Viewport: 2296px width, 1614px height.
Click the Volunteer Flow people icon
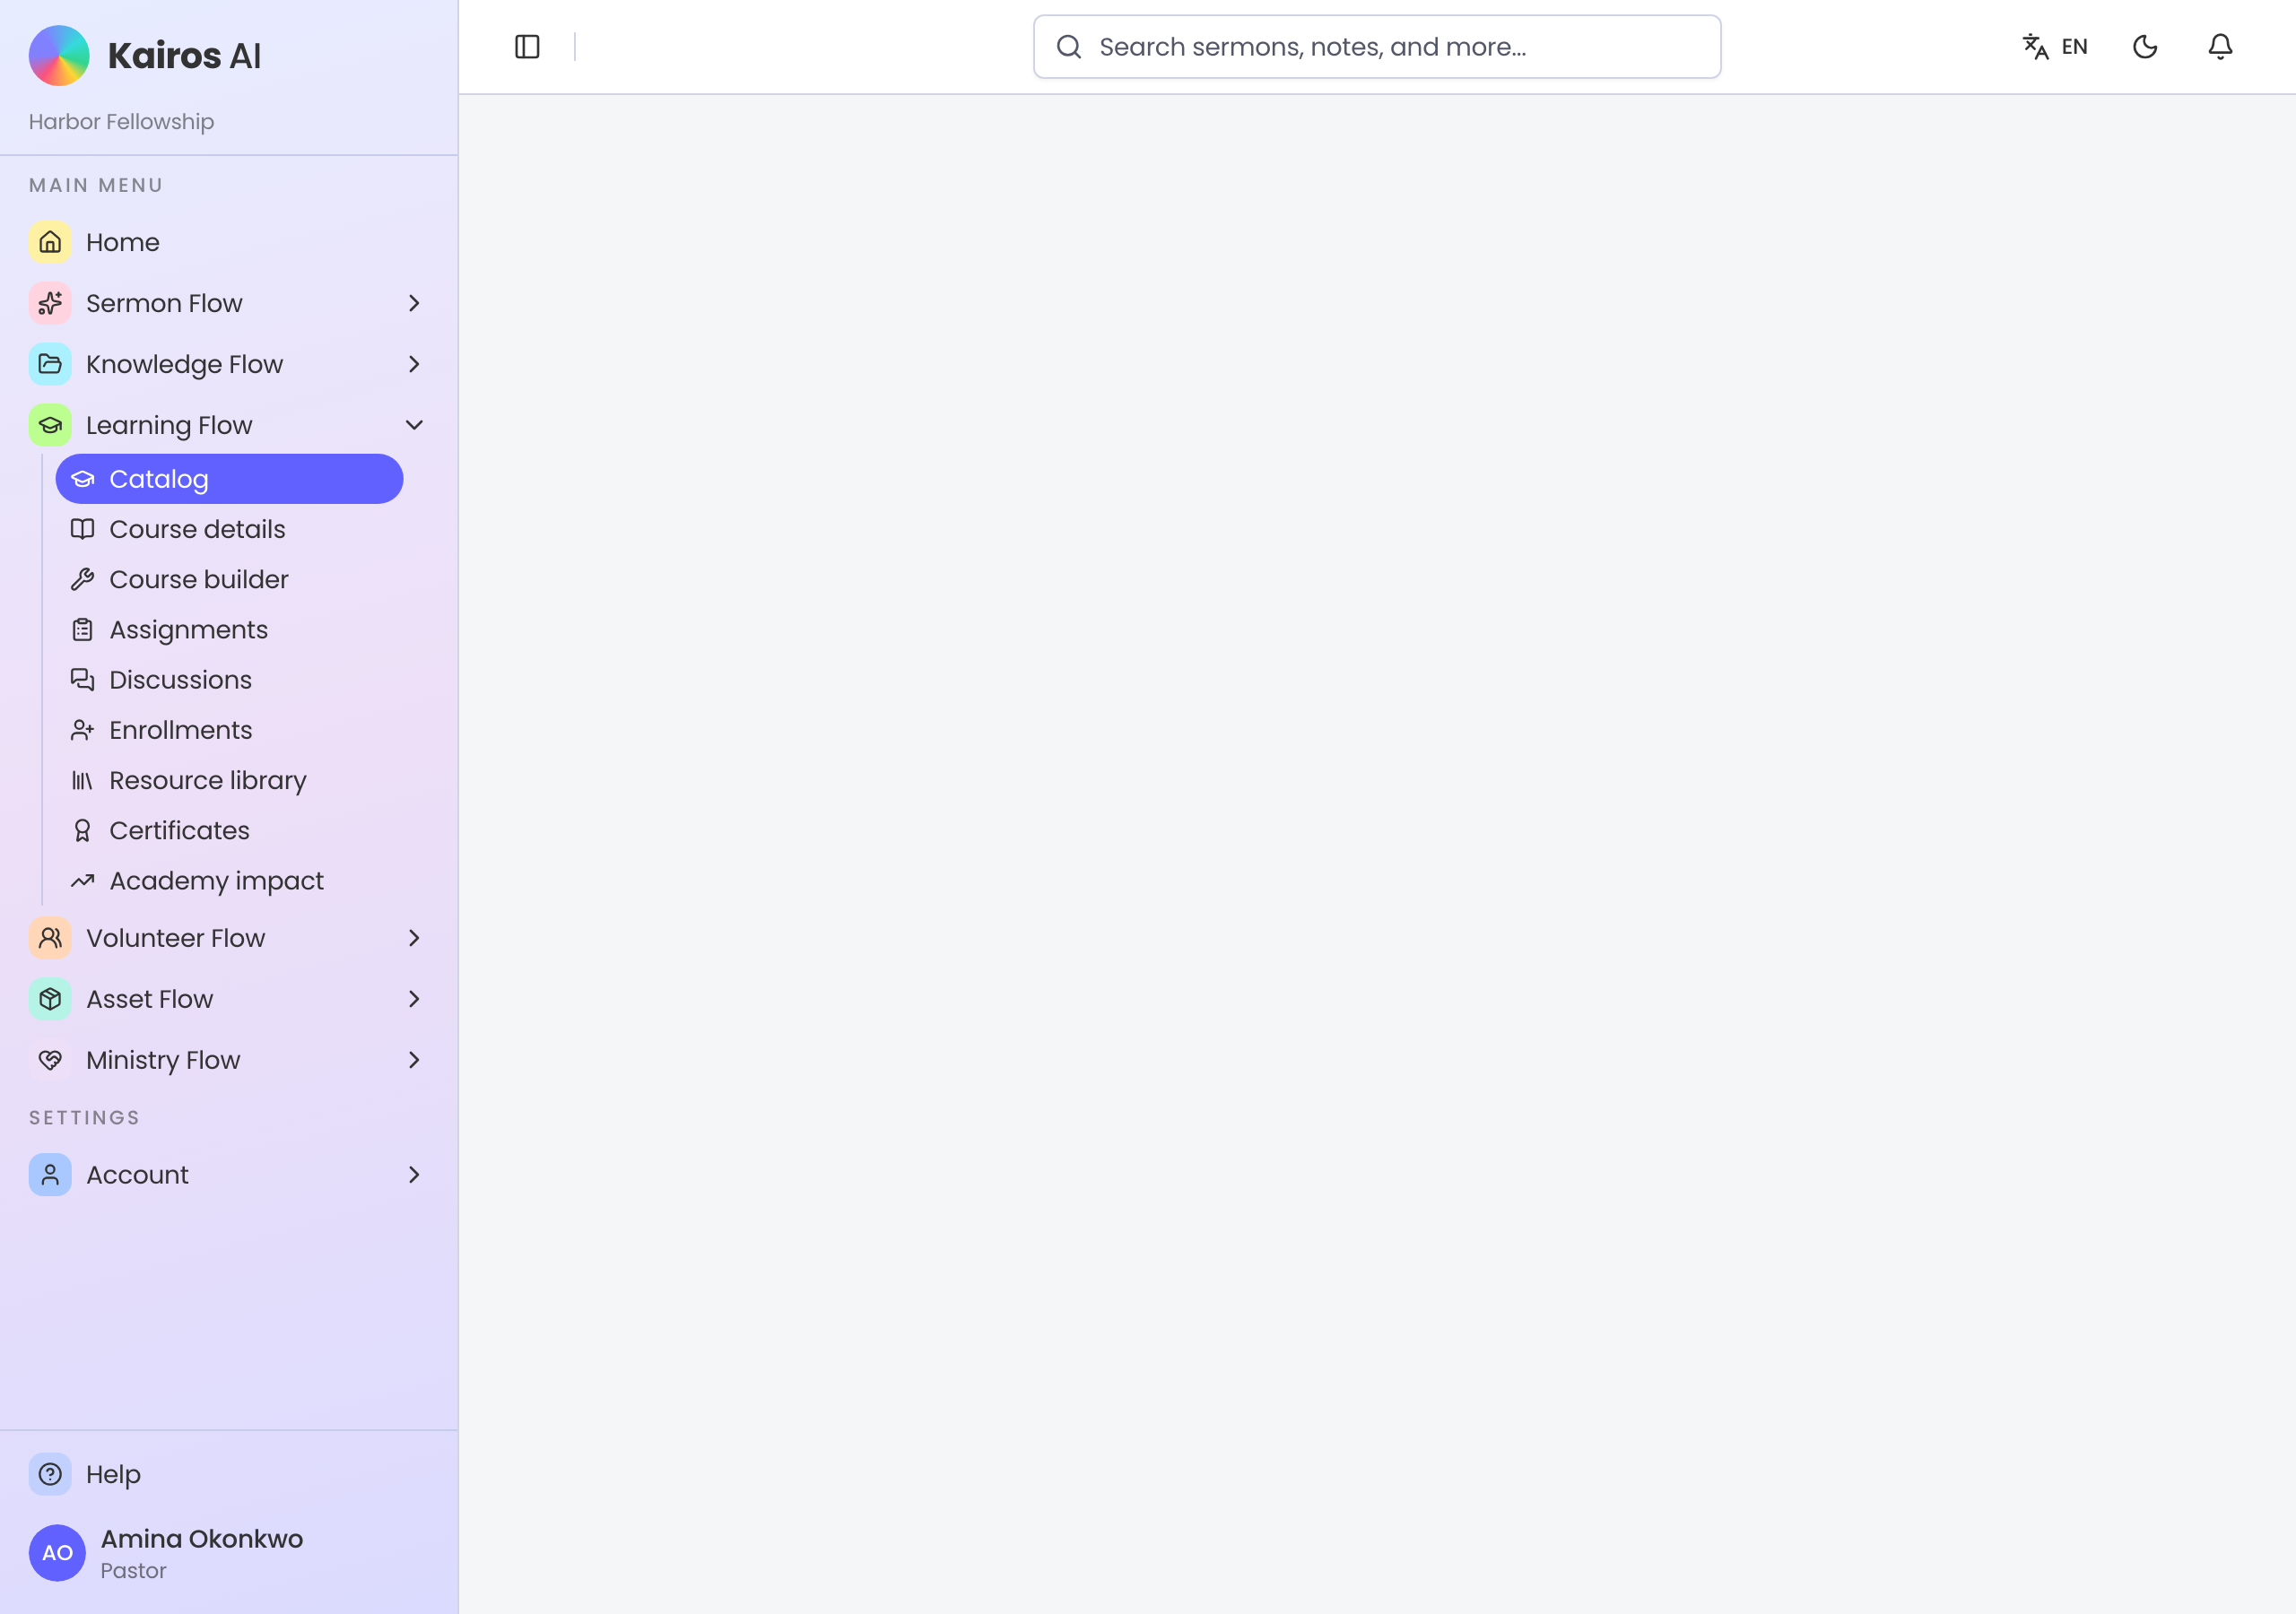click(x=50, y=938)
